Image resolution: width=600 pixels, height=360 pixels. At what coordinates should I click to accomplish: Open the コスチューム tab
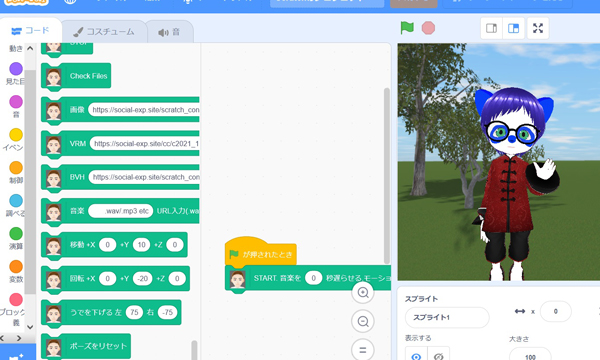point(104,32)
